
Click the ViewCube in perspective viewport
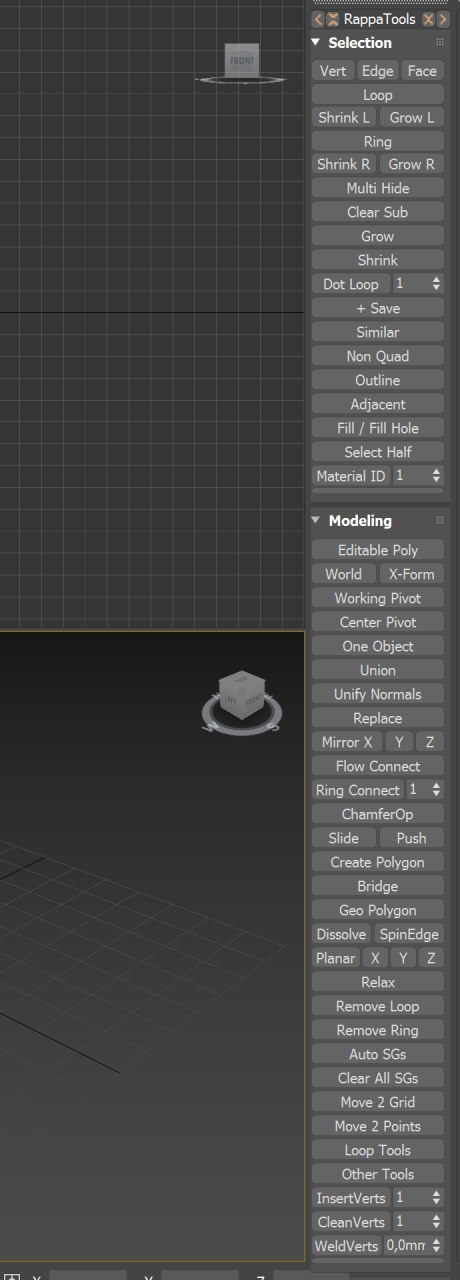[x=241, y=694]
